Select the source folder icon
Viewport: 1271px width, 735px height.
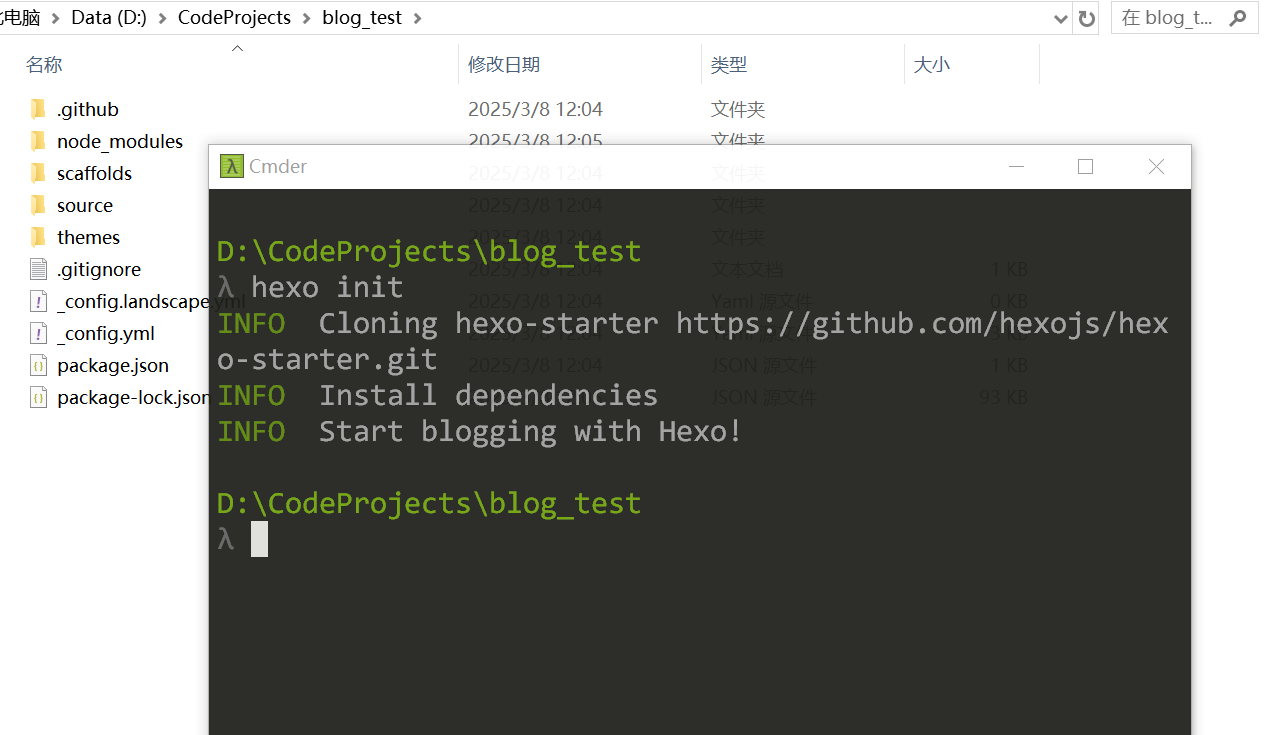(38, 205)
